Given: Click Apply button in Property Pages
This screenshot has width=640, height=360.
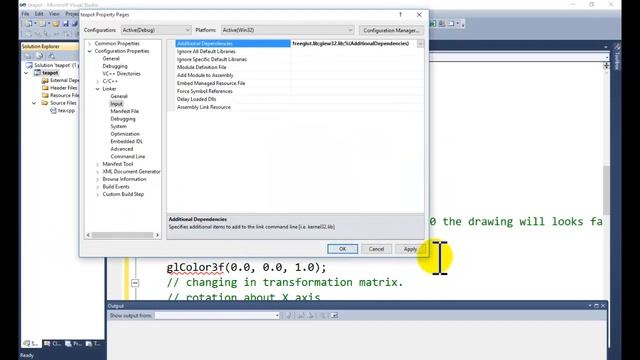Looking at the screenshot, I should tap(410, 249).
